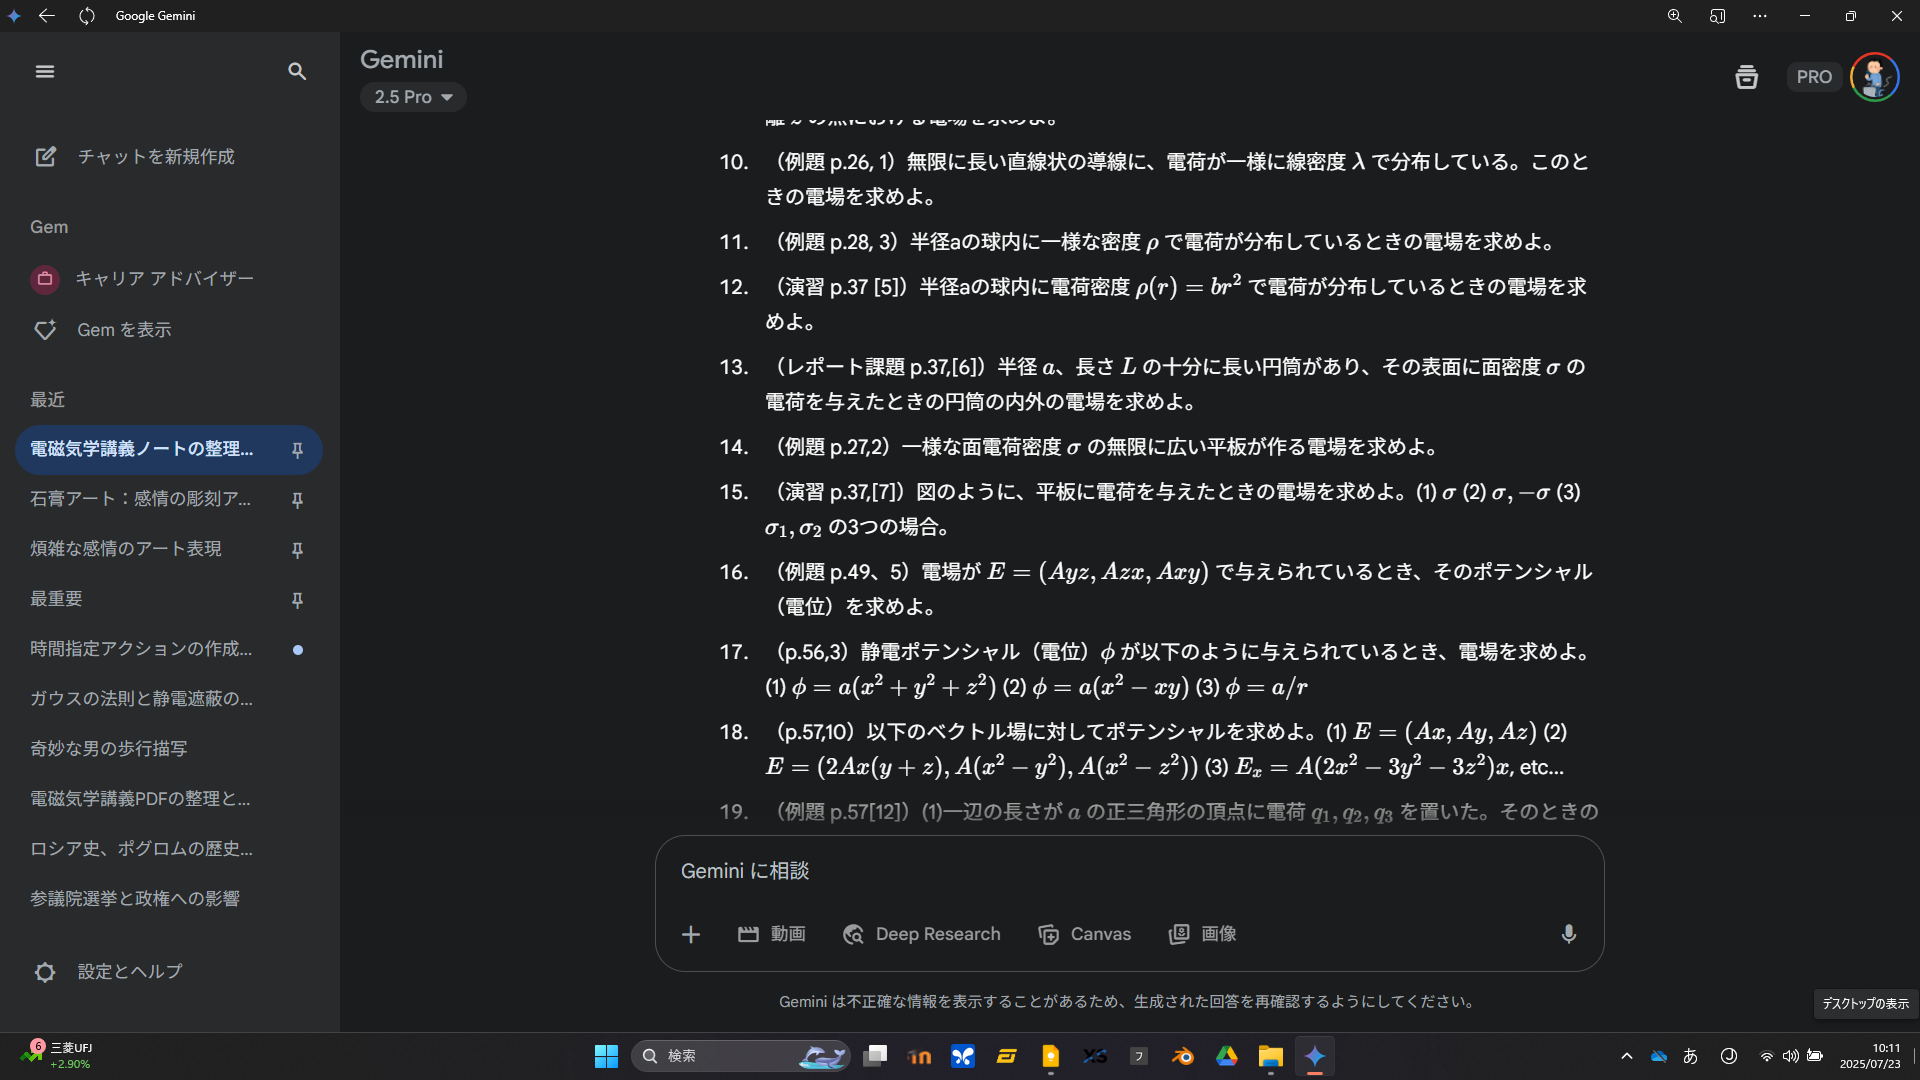This screenshot has width=1920, height=1080.
Task: Toggle pin on 石膏アート chat
Action: click(x=297, y=500)
